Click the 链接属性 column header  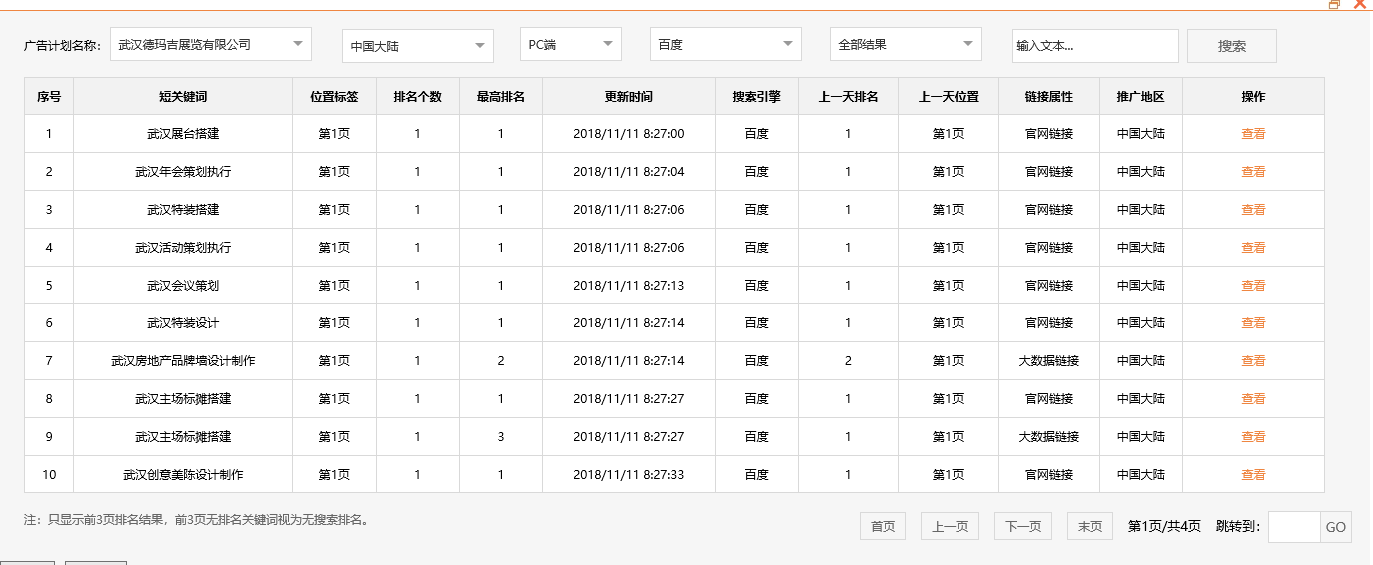point(1049,97)
